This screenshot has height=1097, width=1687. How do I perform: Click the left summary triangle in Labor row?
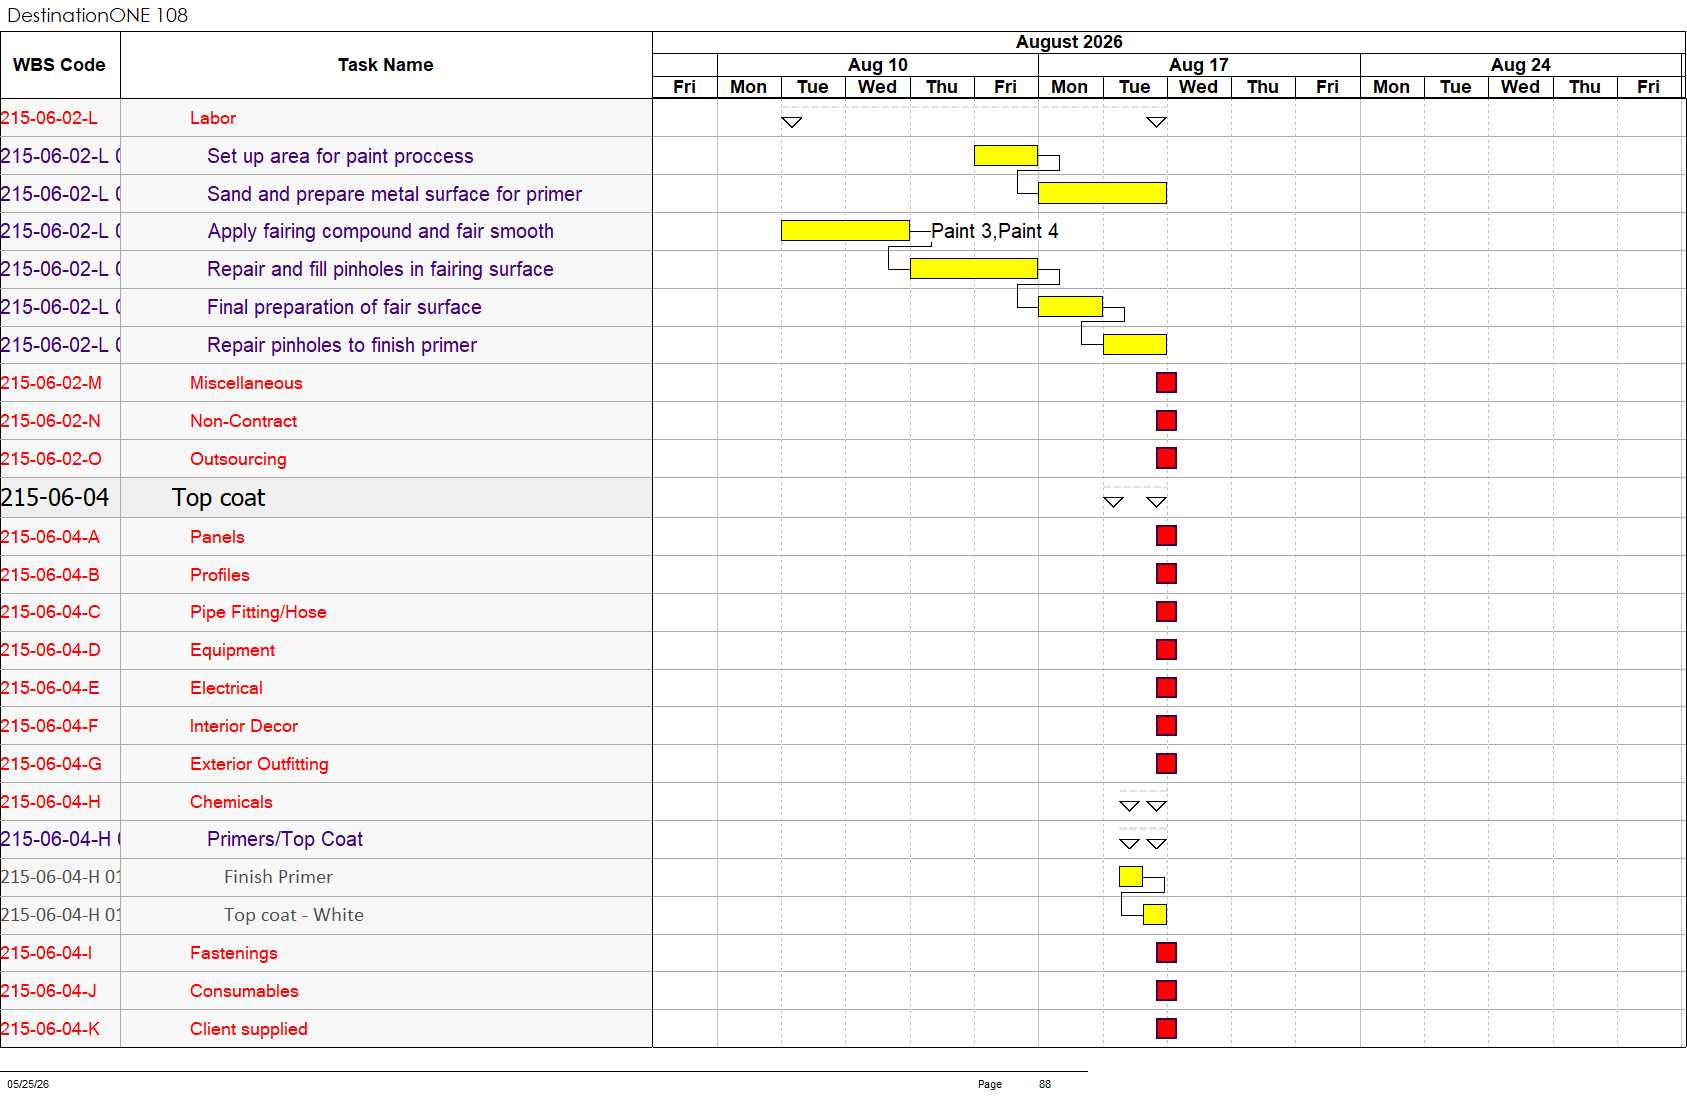pyautogui.click(x=791, y=122)
